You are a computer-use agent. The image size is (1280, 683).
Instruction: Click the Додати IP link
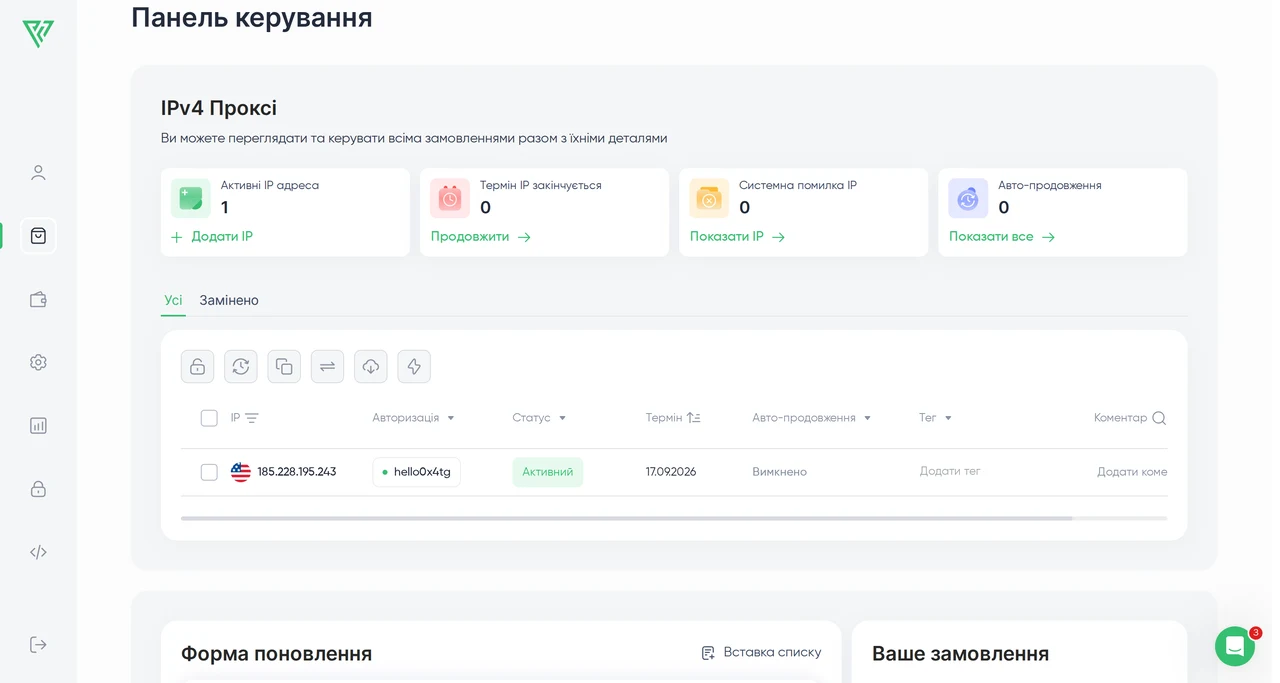(x=212, y=237)
